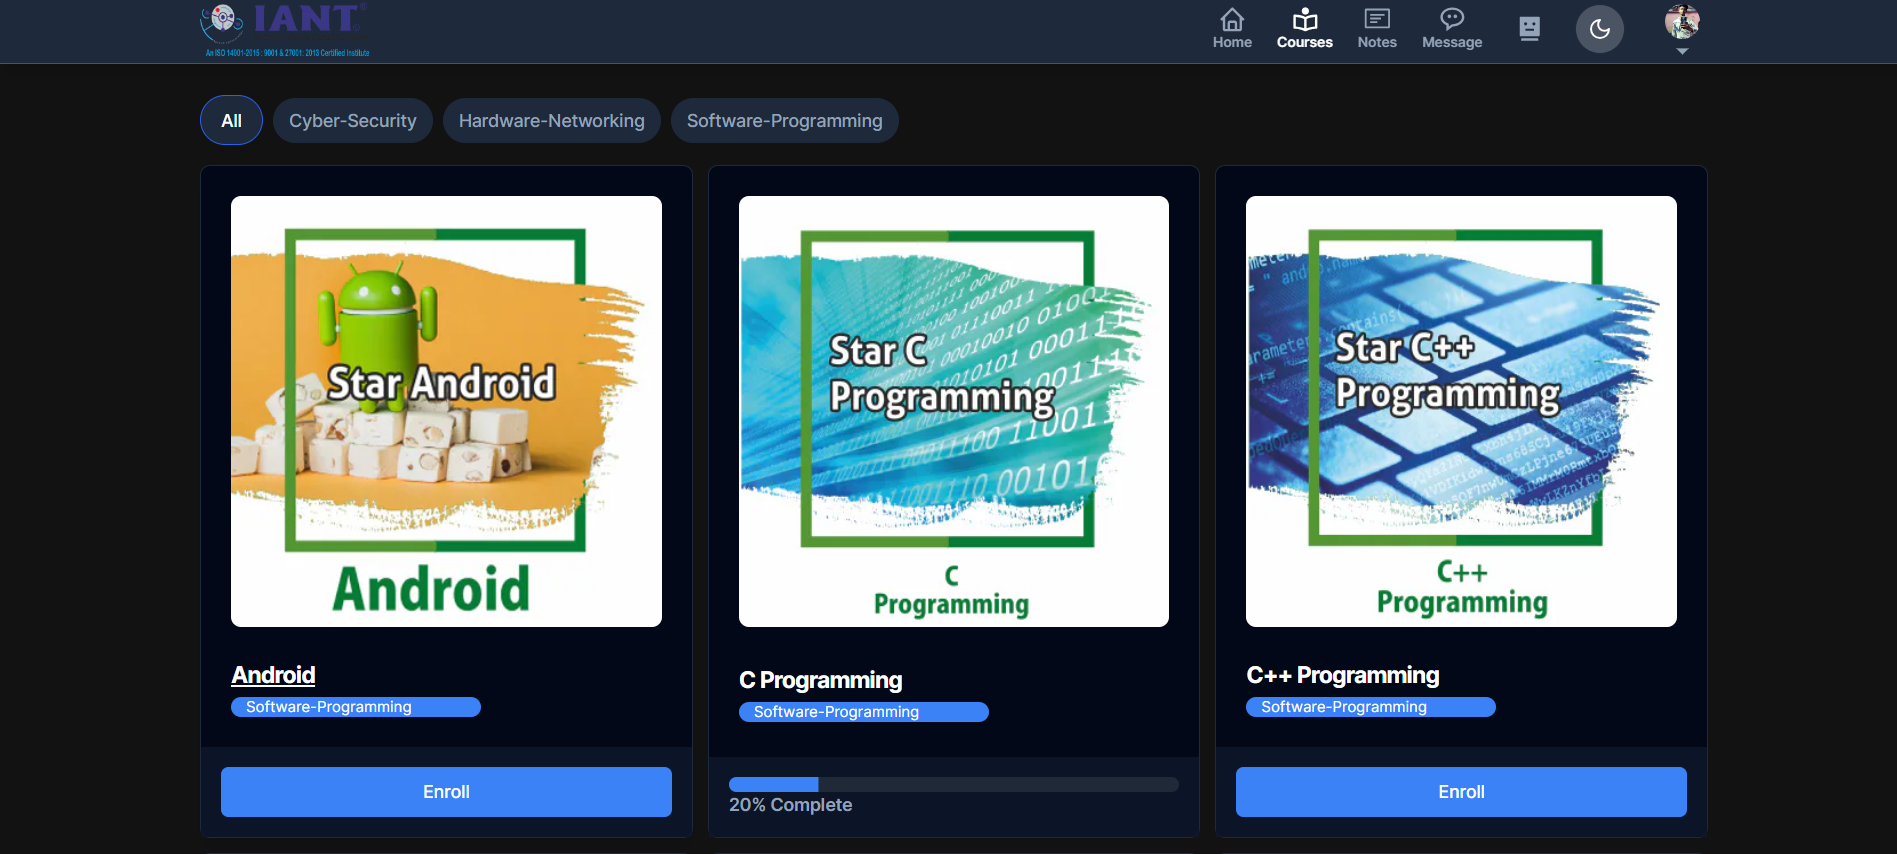The image size is (1897, 854).
Task: Click the C Programming progress bar
Action: [x=953, y=785]
